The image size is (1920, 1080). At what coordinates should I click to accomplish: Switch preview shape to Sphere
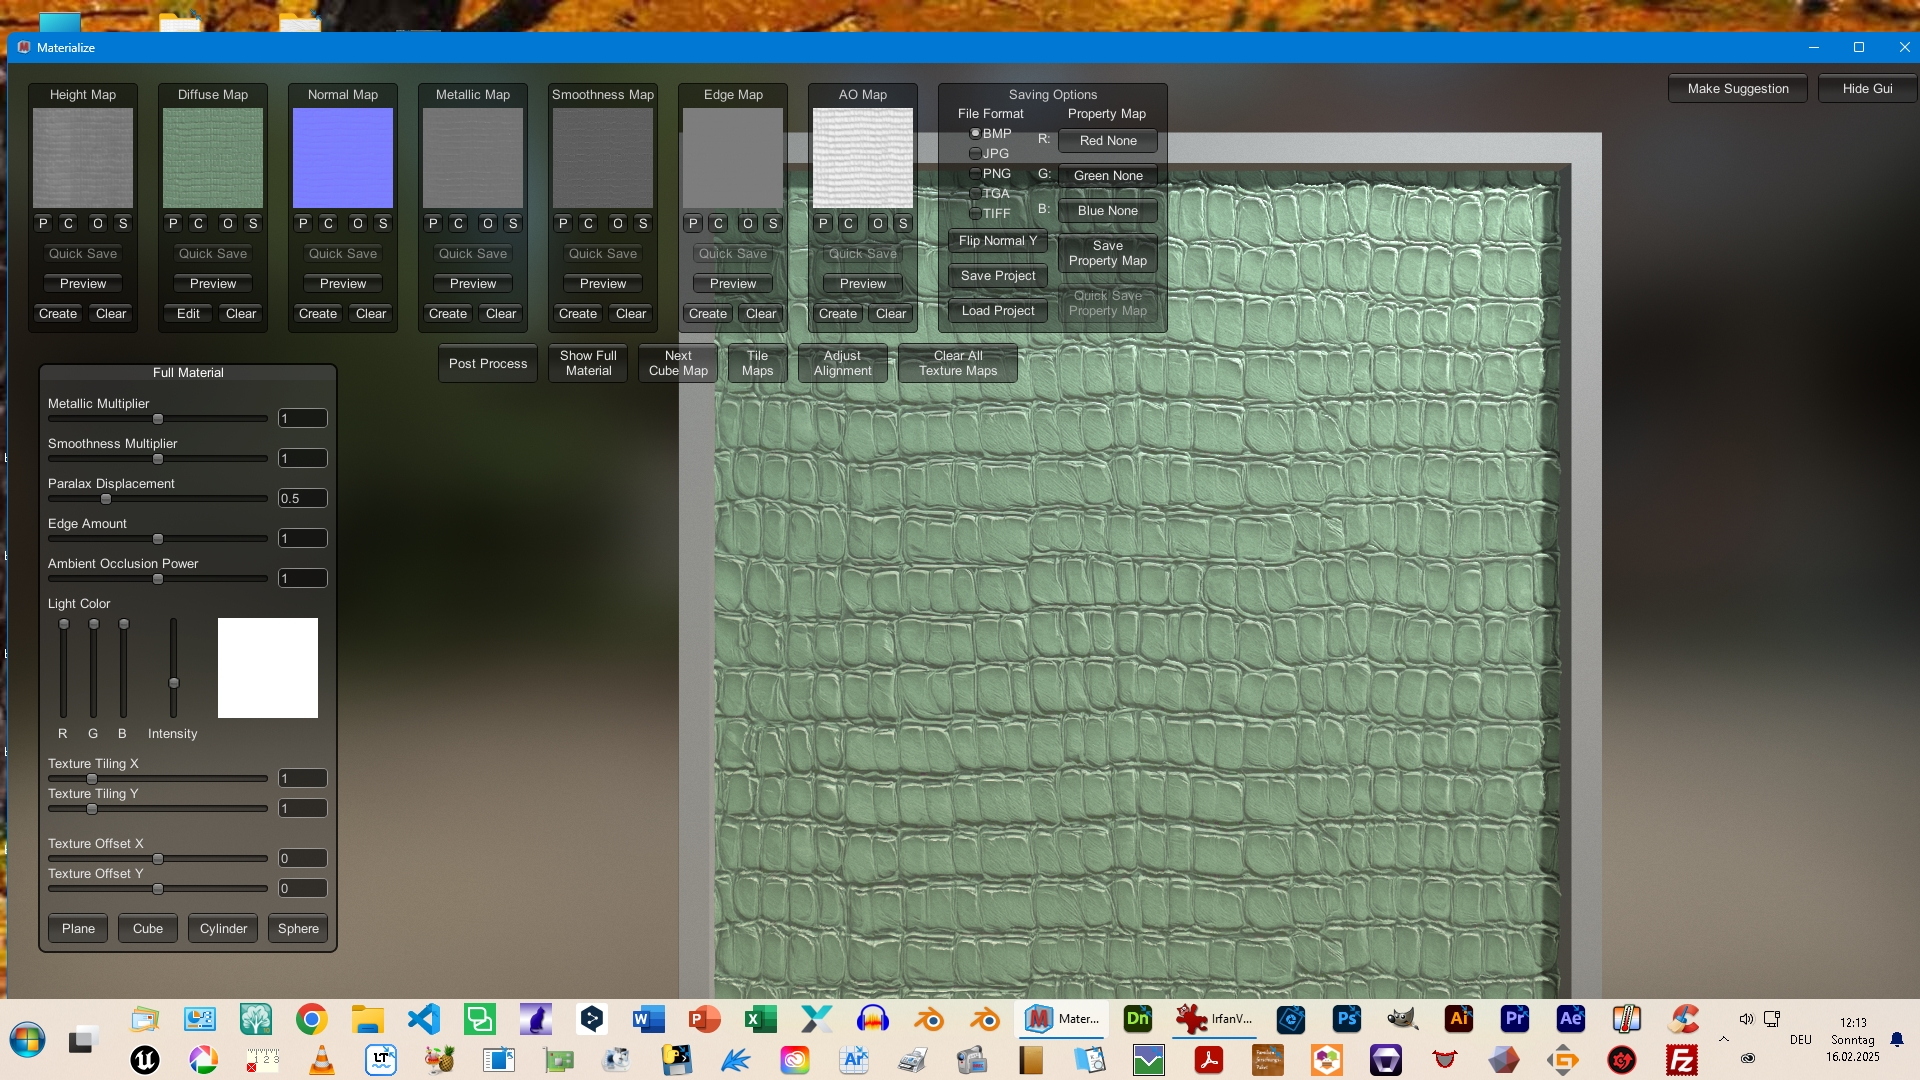tap(298, 928)
